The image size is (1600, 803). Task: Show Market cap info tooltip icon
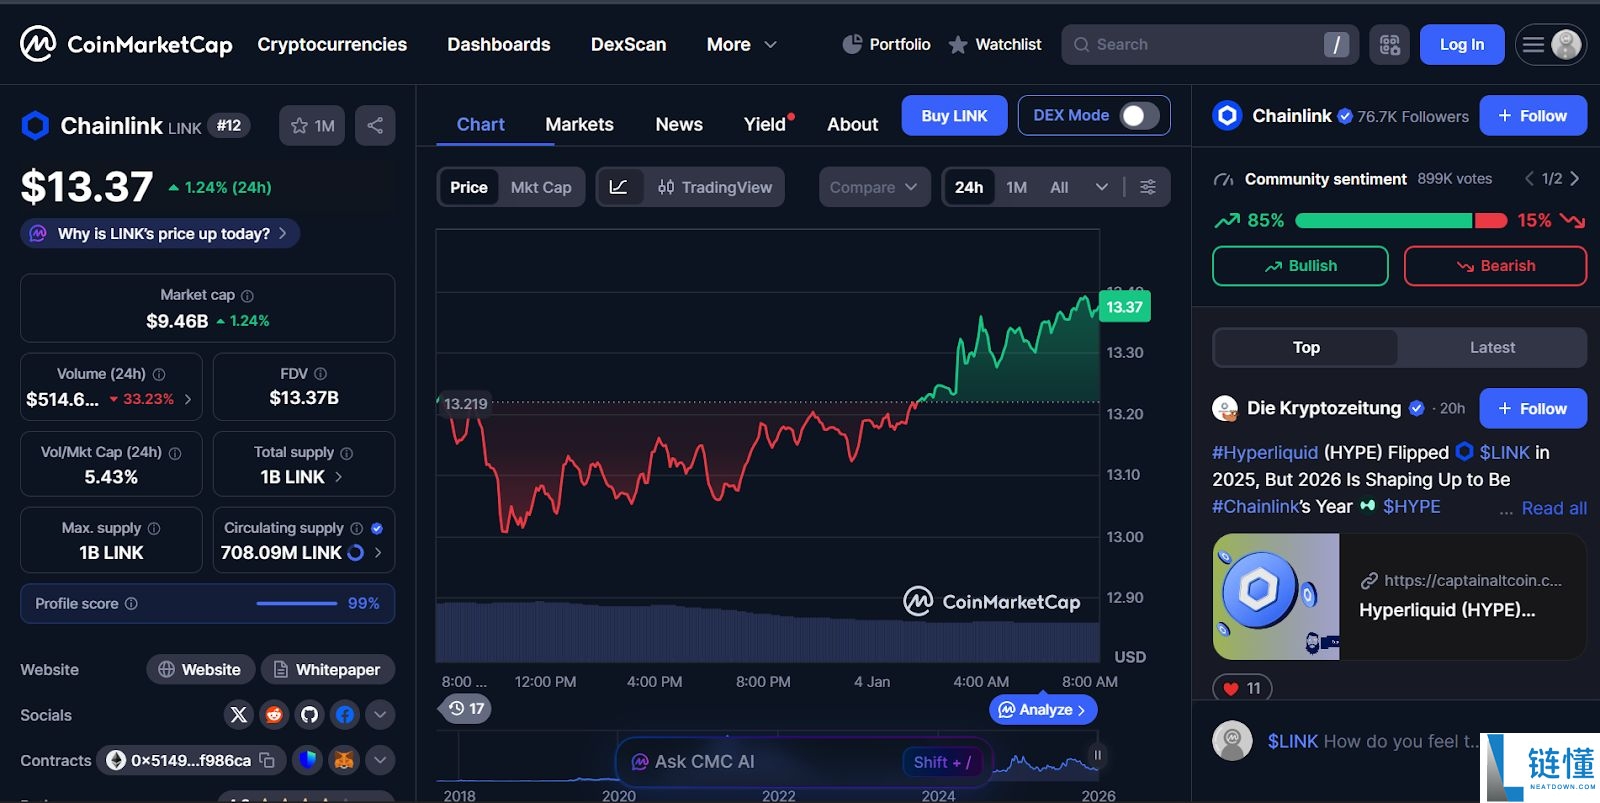248,296
